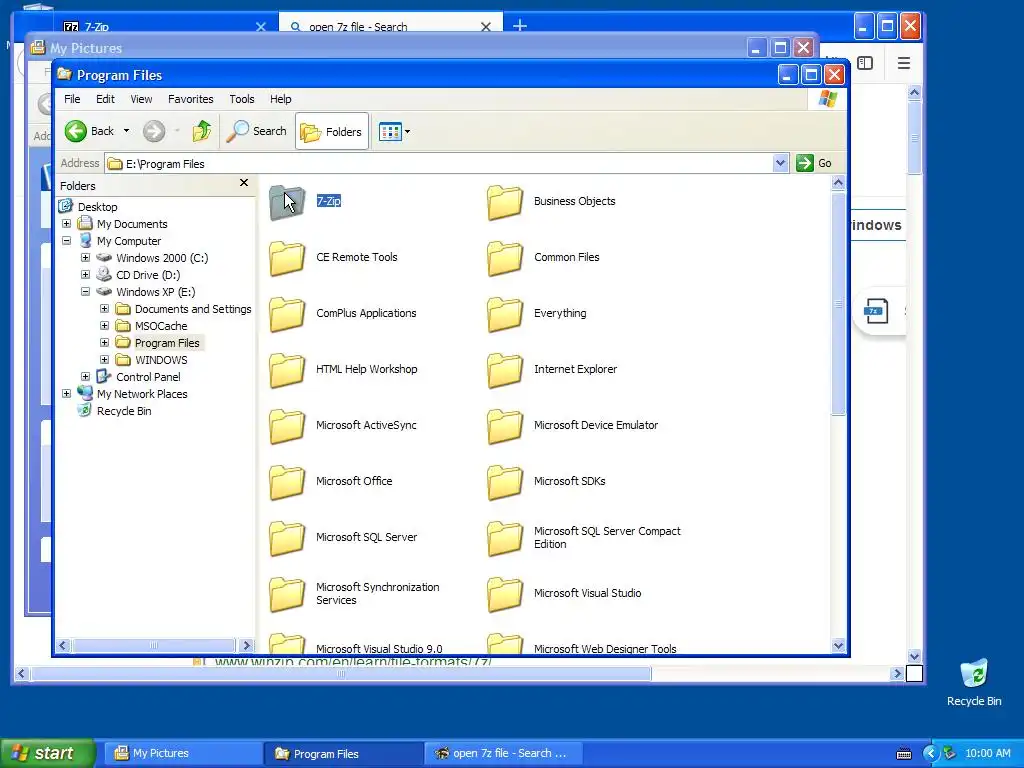Open the Favorites menu
The width and height of the screenshot is (1024, 768).
point(191,99)
